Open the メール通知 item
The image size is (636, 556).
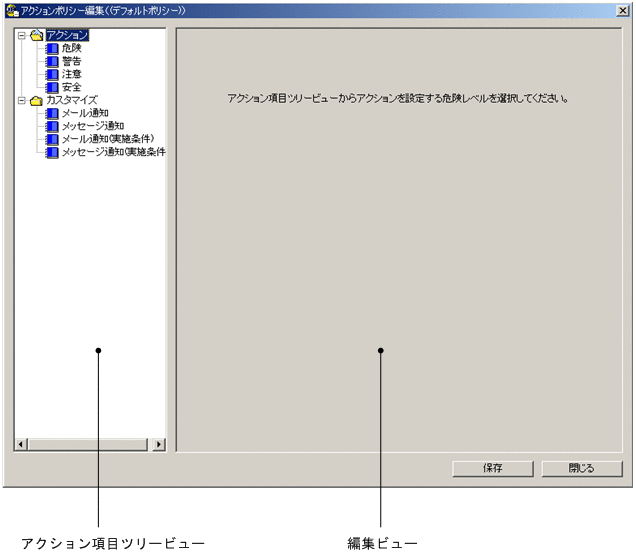(x=85, y=113)
